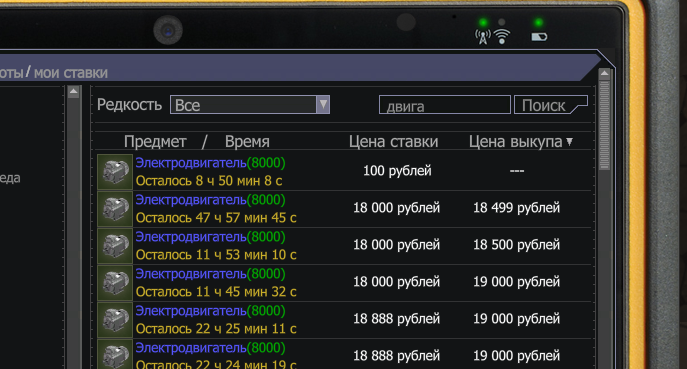Click right scrollbar up arrow
This screenshot has height=369, width=687.
pos(605,73)
